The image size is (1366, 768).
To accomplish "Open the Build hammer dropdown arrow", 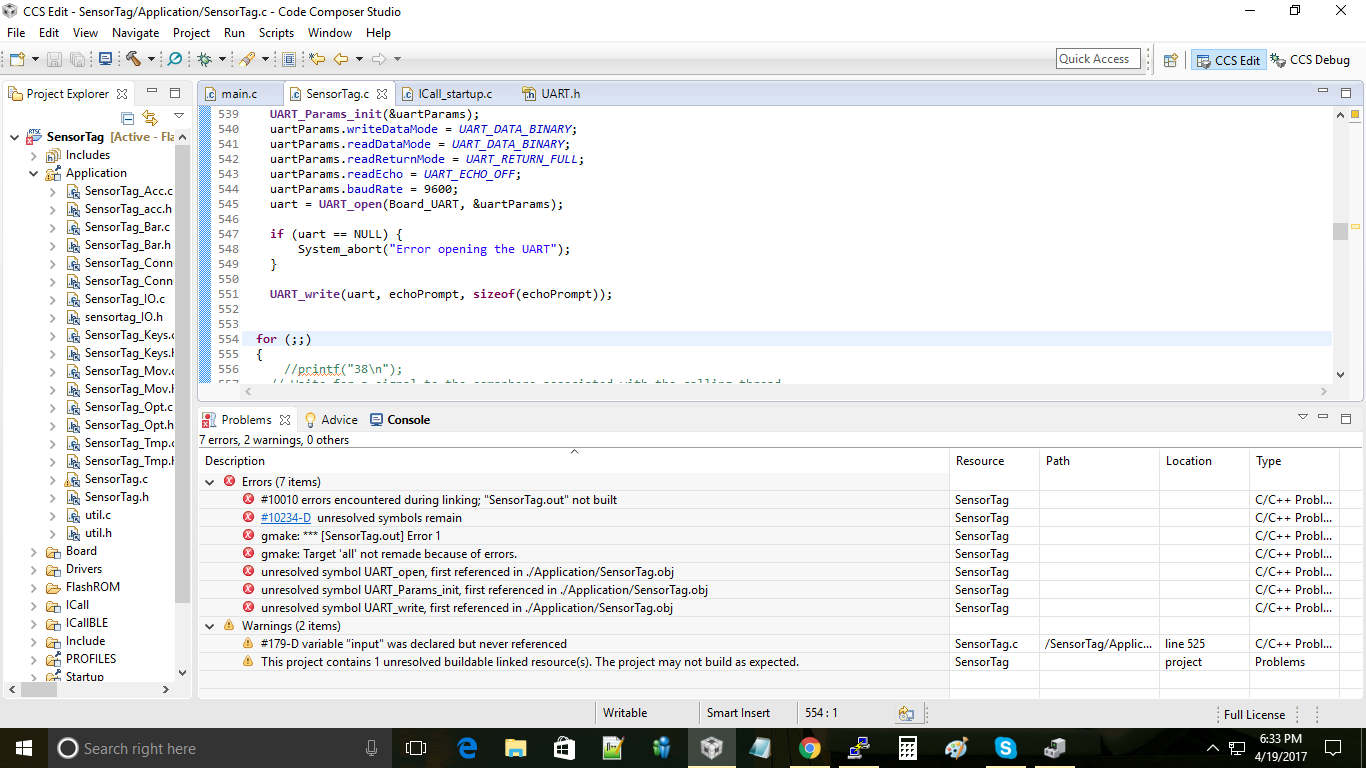I will click(x=150, y=59).
